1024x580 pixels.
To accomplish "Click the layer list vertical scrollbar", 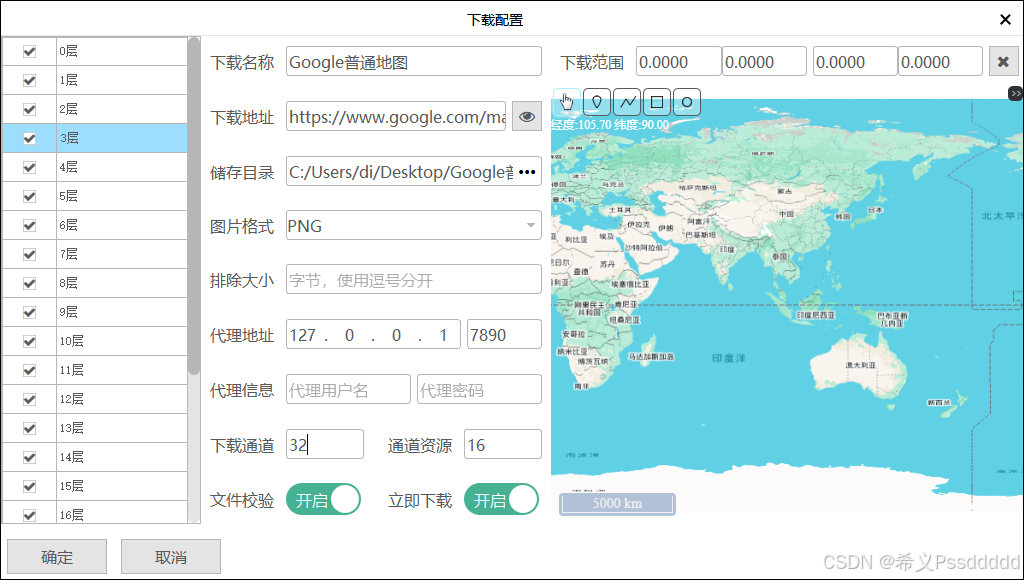I will tap(194, 206).
